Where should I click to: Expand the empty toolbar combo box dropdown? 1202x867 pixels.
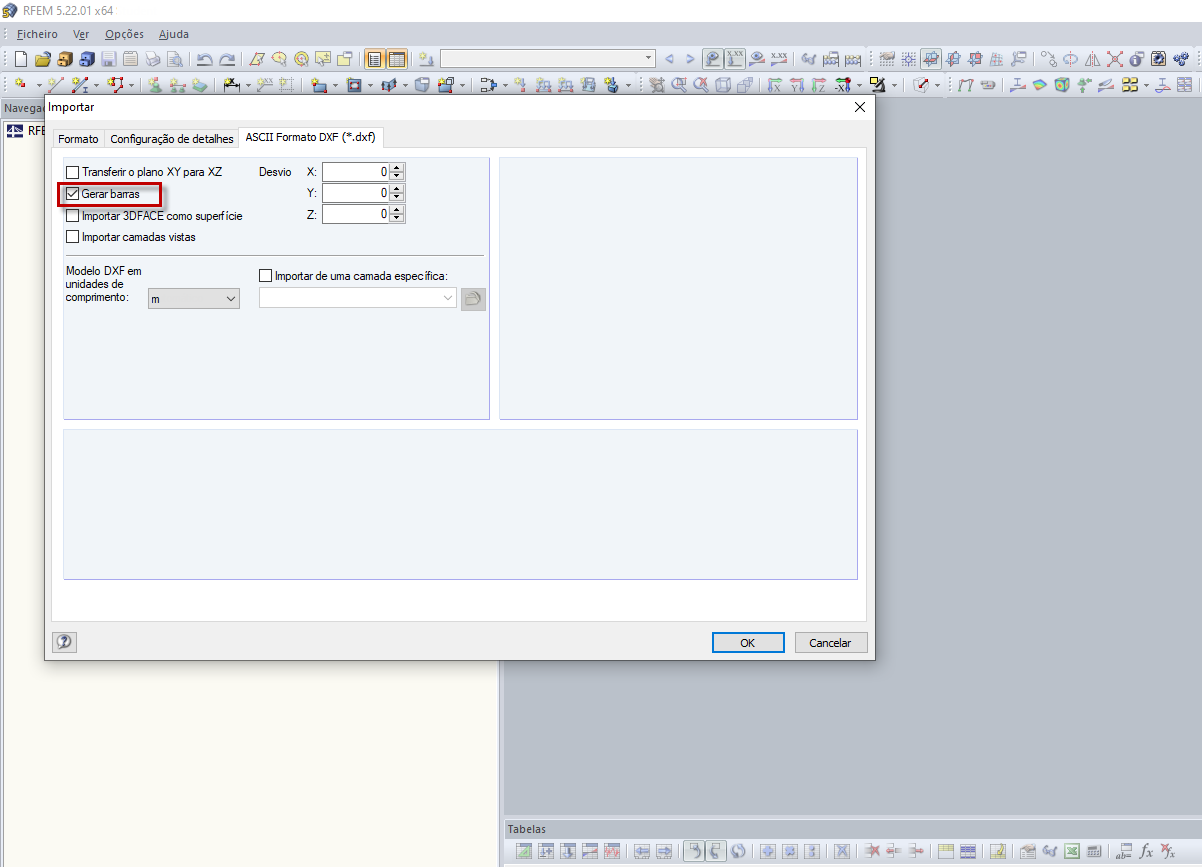click(648, 58)
